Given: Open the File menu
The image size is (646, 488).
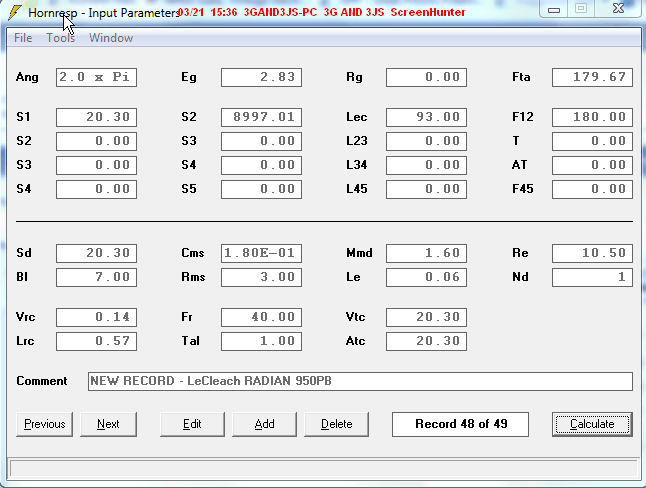Looking at the screenshot, I should (x=23, y=38).
